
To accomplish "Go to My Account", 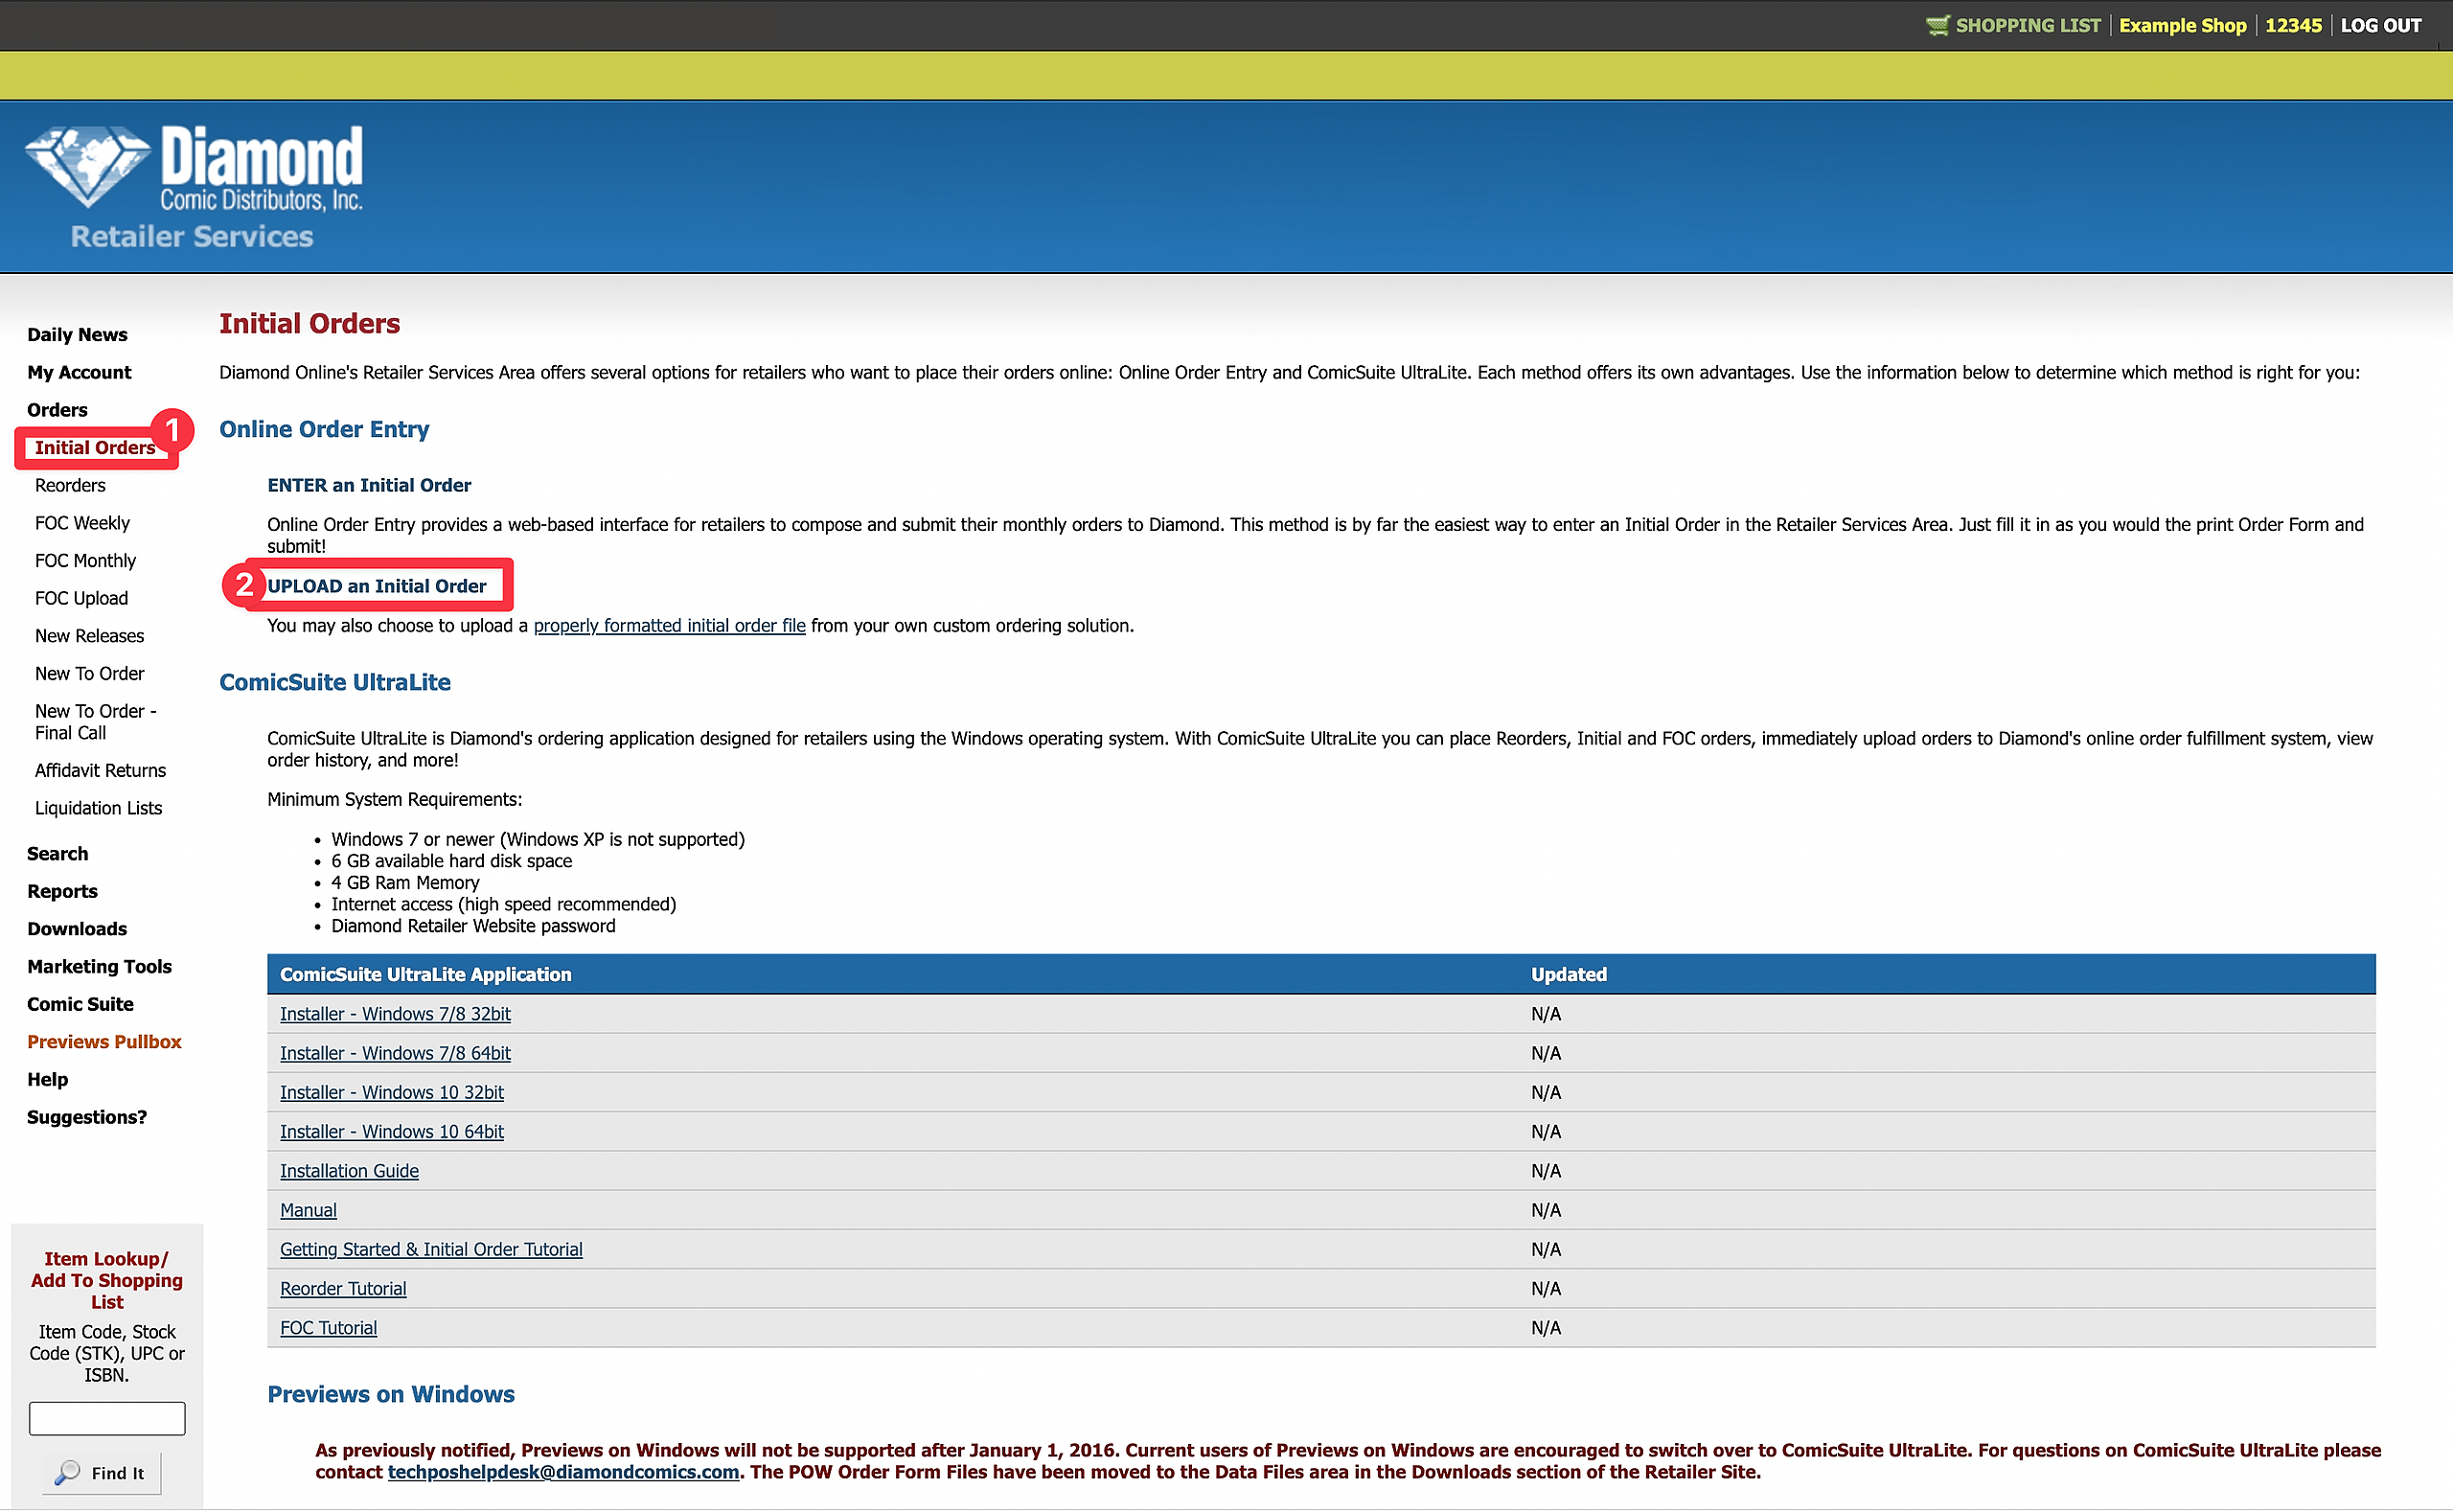I will [79, 372].
